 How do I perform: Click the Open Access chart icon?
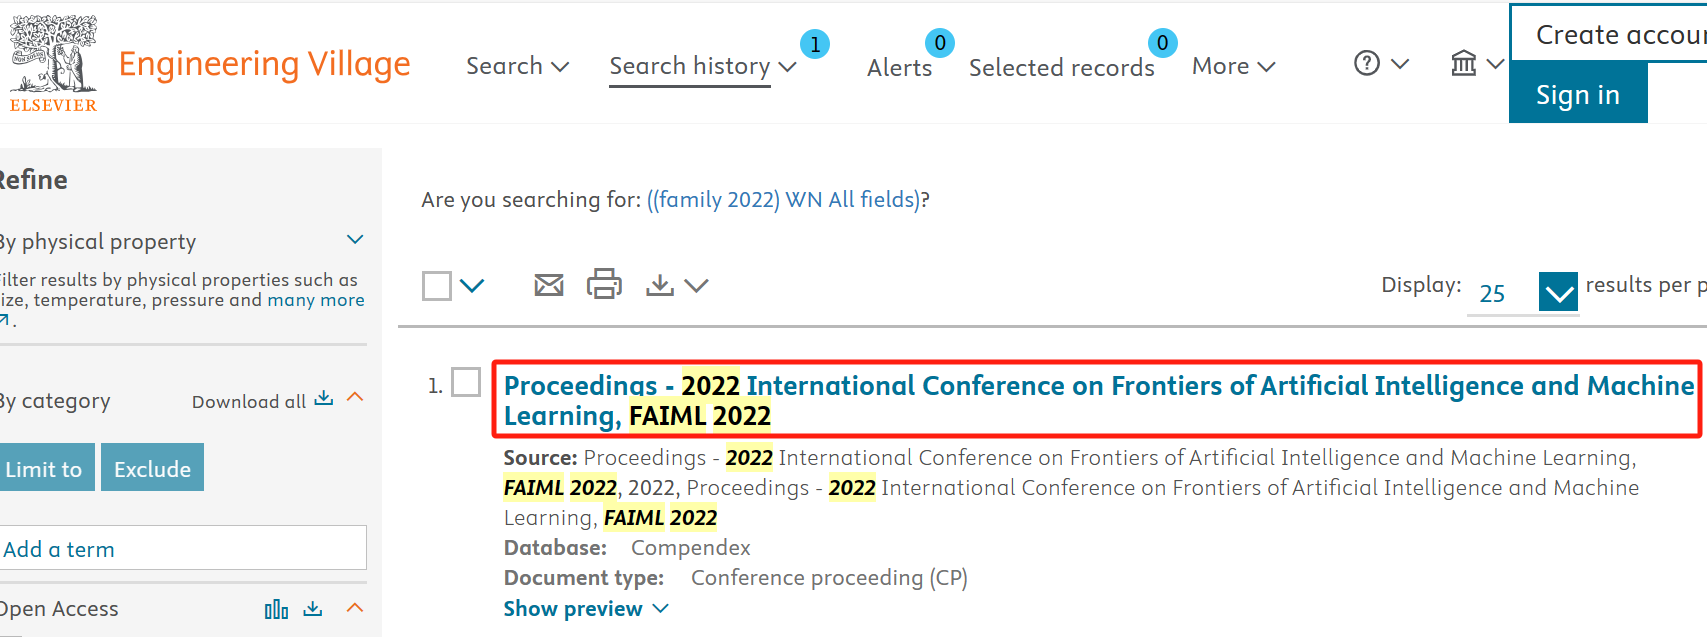click(276, 609)
